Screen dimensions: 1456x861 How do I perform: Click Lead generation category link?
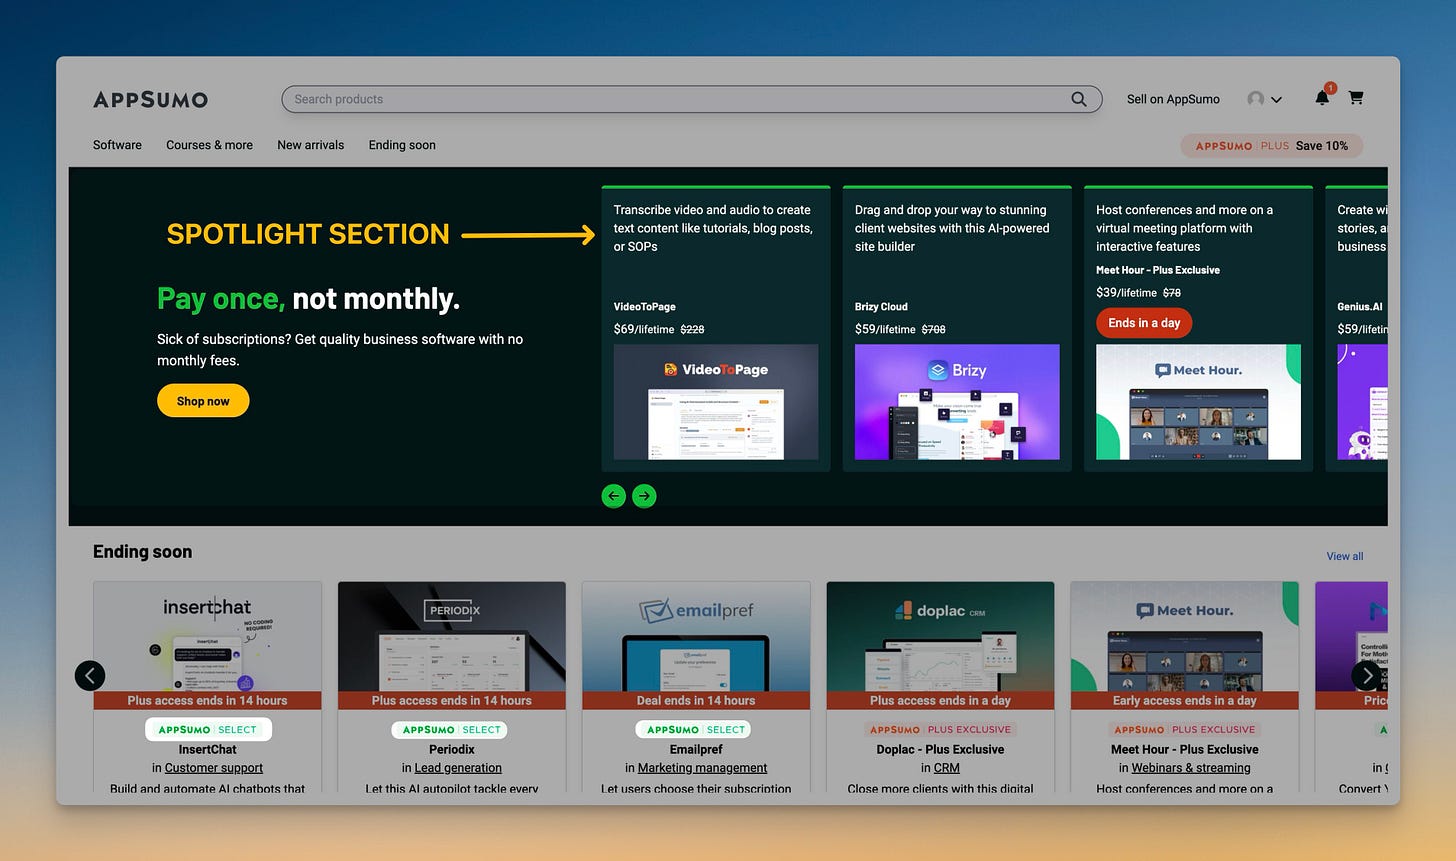click(x=458, y=768)
